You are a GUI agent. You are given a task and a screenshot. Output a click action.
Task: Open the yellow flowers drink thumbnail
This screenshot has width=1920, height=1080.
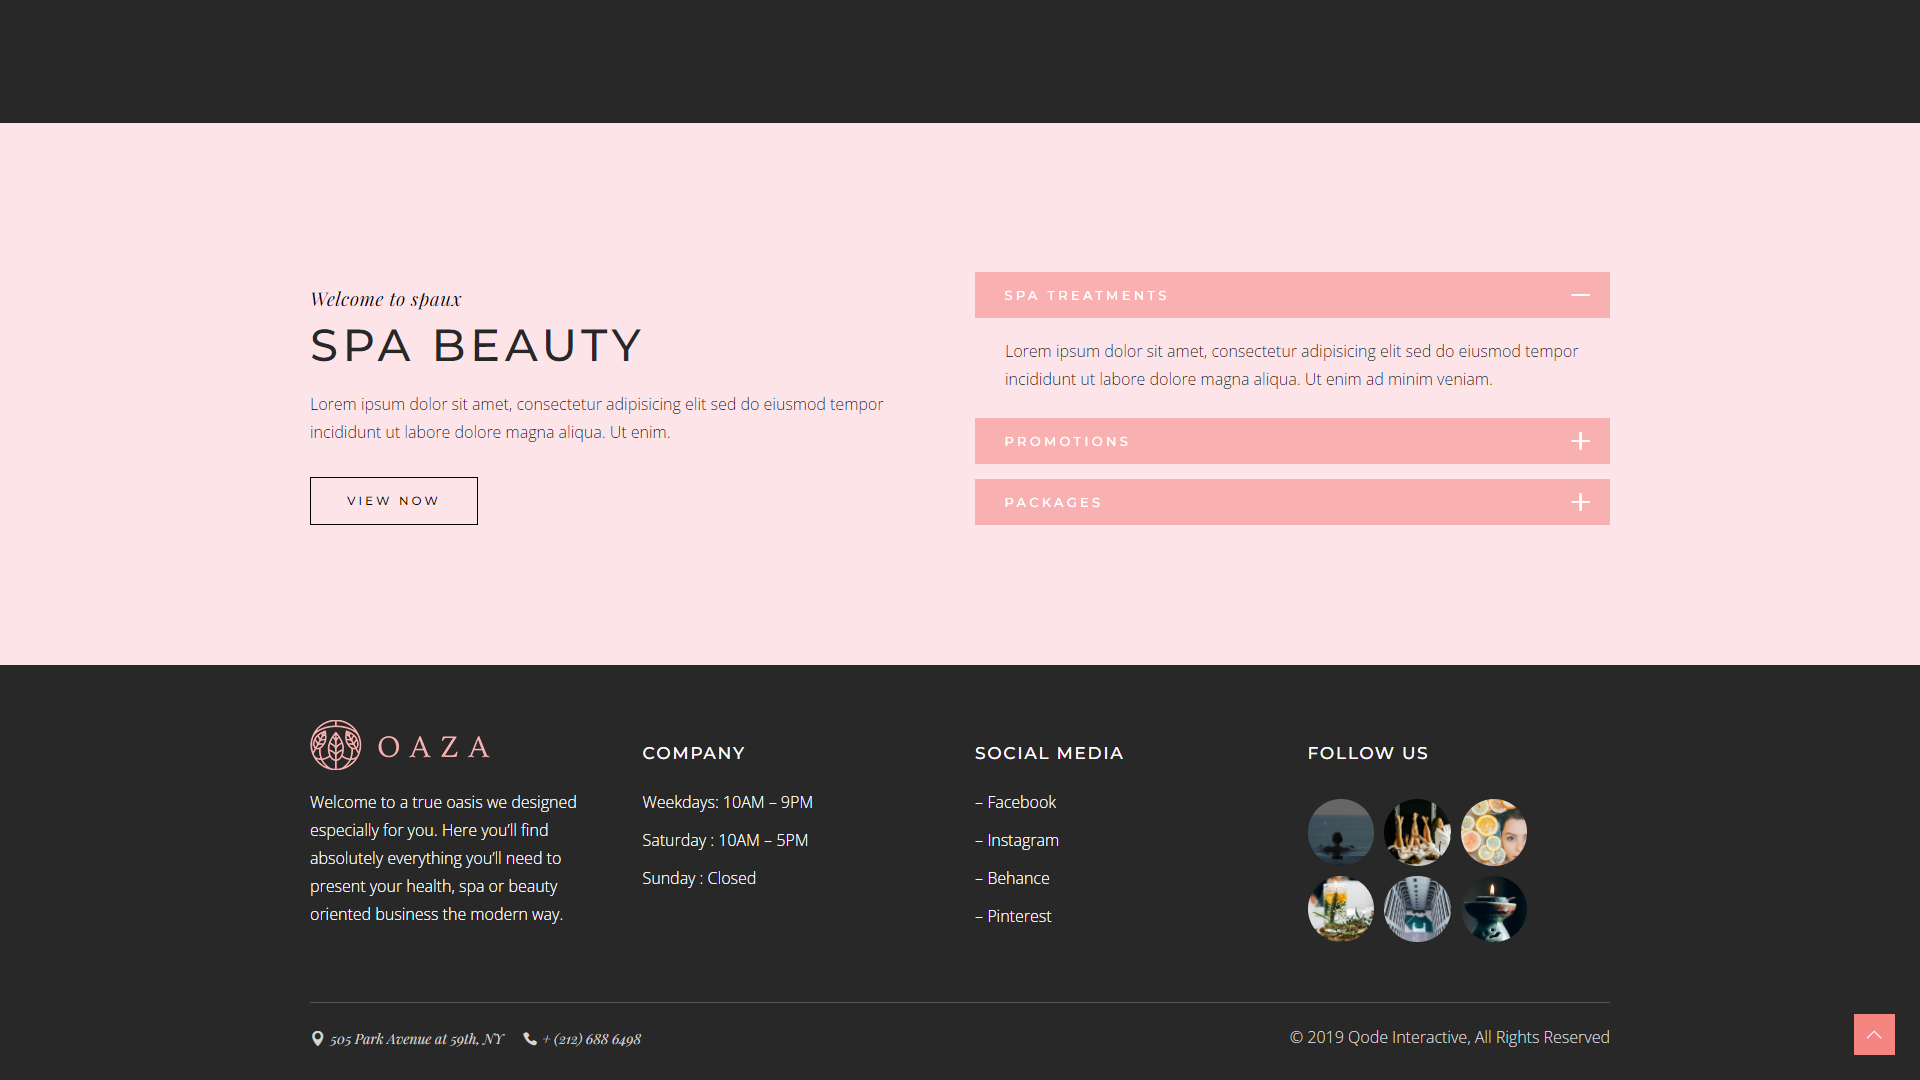click(1340, 909)
